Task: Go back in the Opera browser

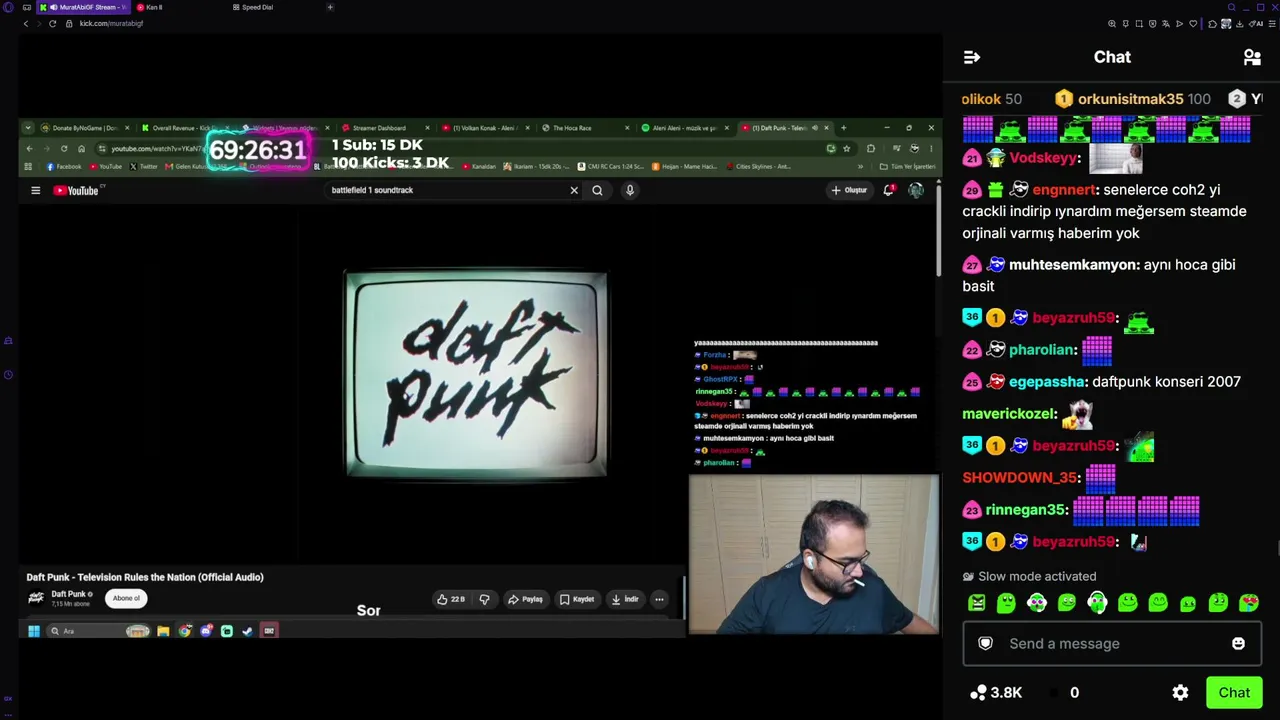Action: click(x=26, y=23)
